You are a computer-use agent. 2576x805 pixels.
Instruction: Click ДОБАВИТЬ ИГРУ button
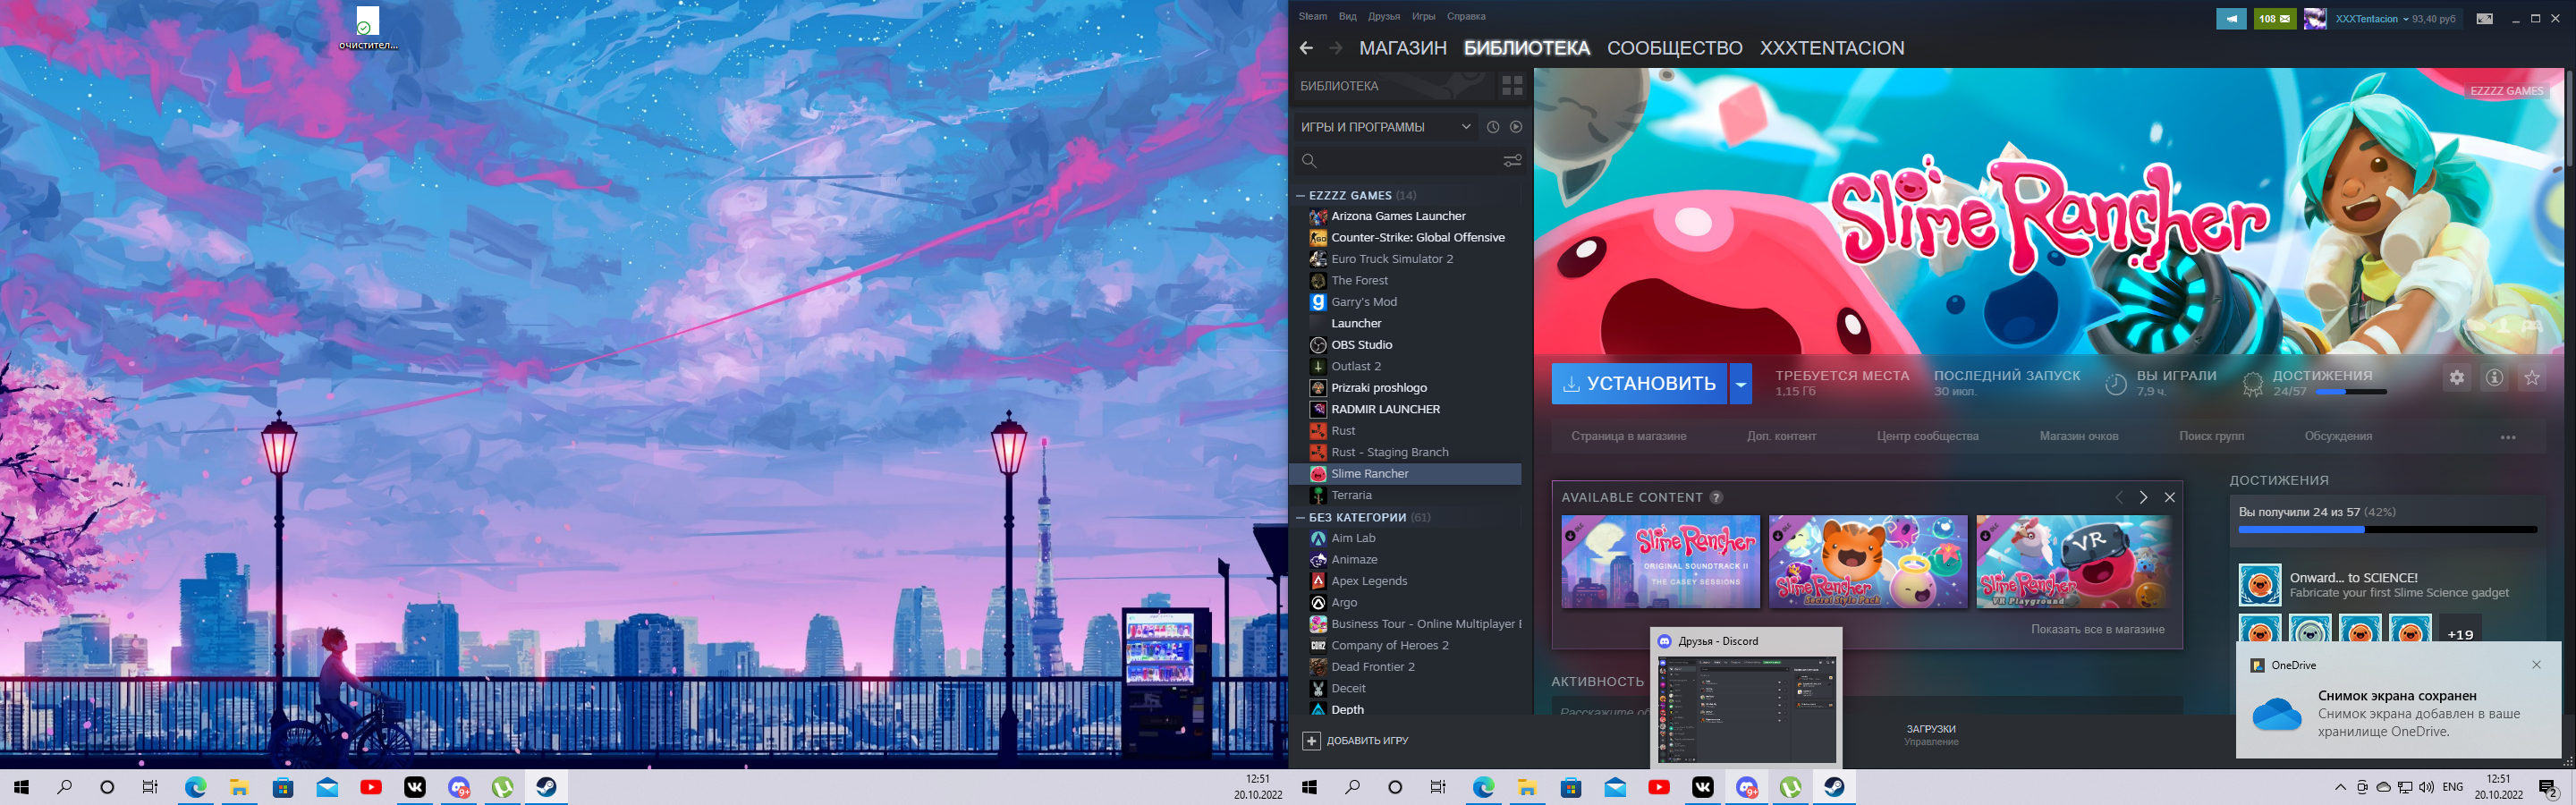[x=1355, y=741]
